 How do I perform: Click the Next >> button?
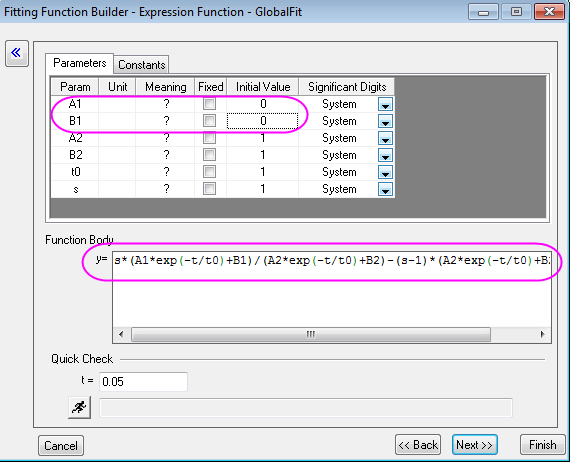point(474,445)
